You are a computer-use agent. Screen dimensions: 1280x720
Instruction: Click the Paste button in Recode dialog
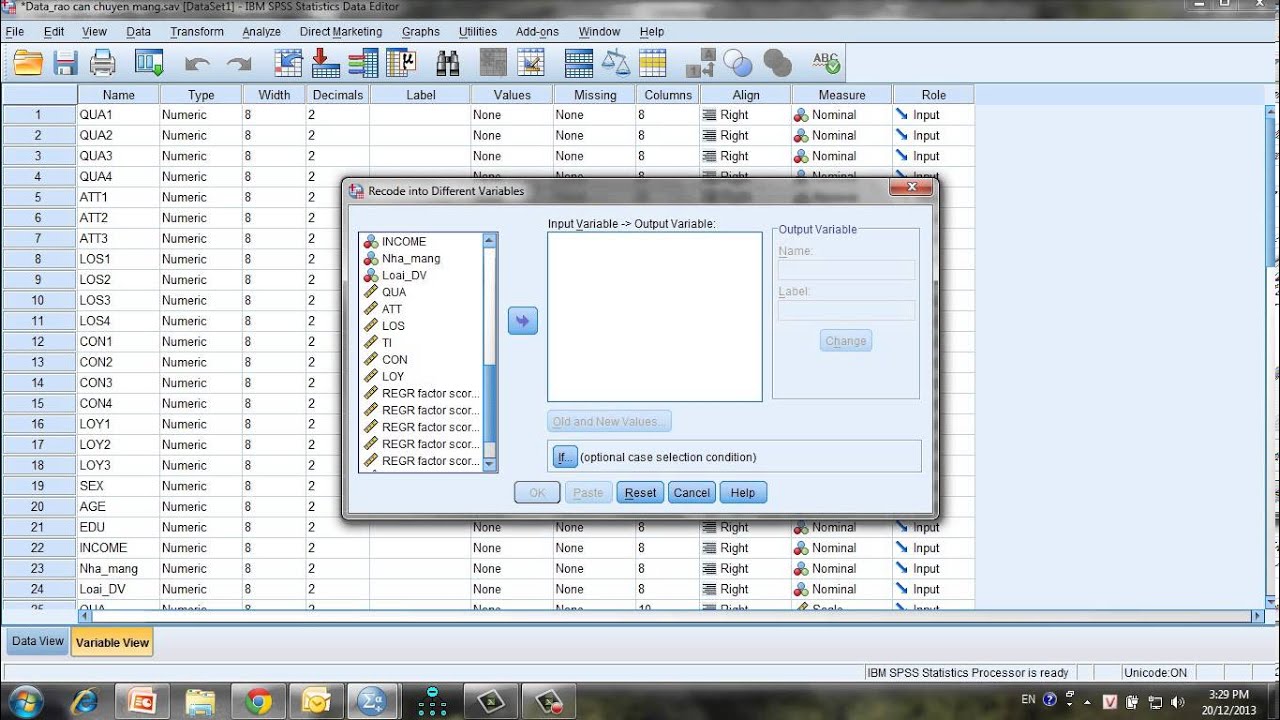click(x=588, y=492)
